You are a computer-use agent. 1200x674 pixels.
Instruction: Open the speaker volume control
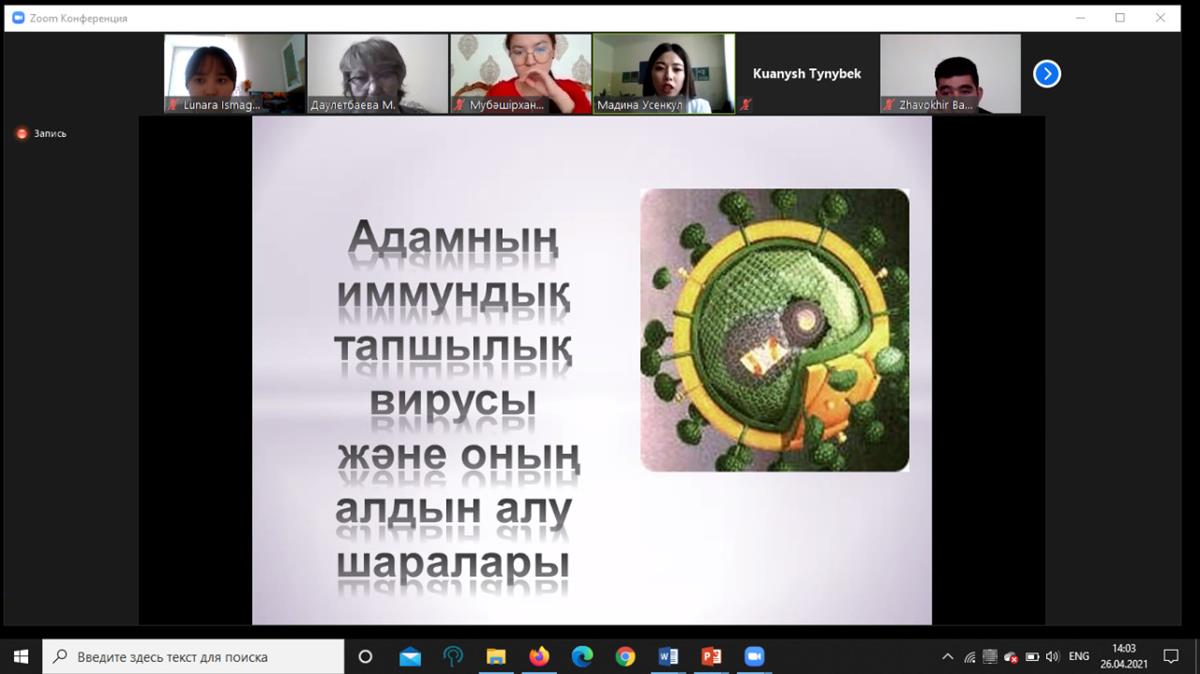[1053, 657]
